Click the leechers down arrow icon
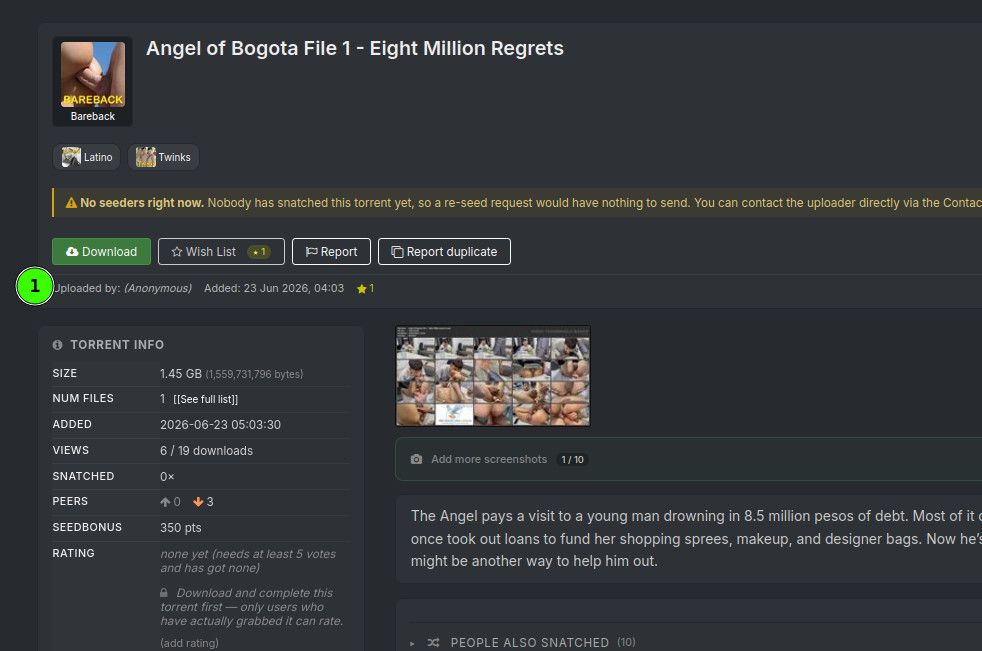 click(x=198, y=502)
